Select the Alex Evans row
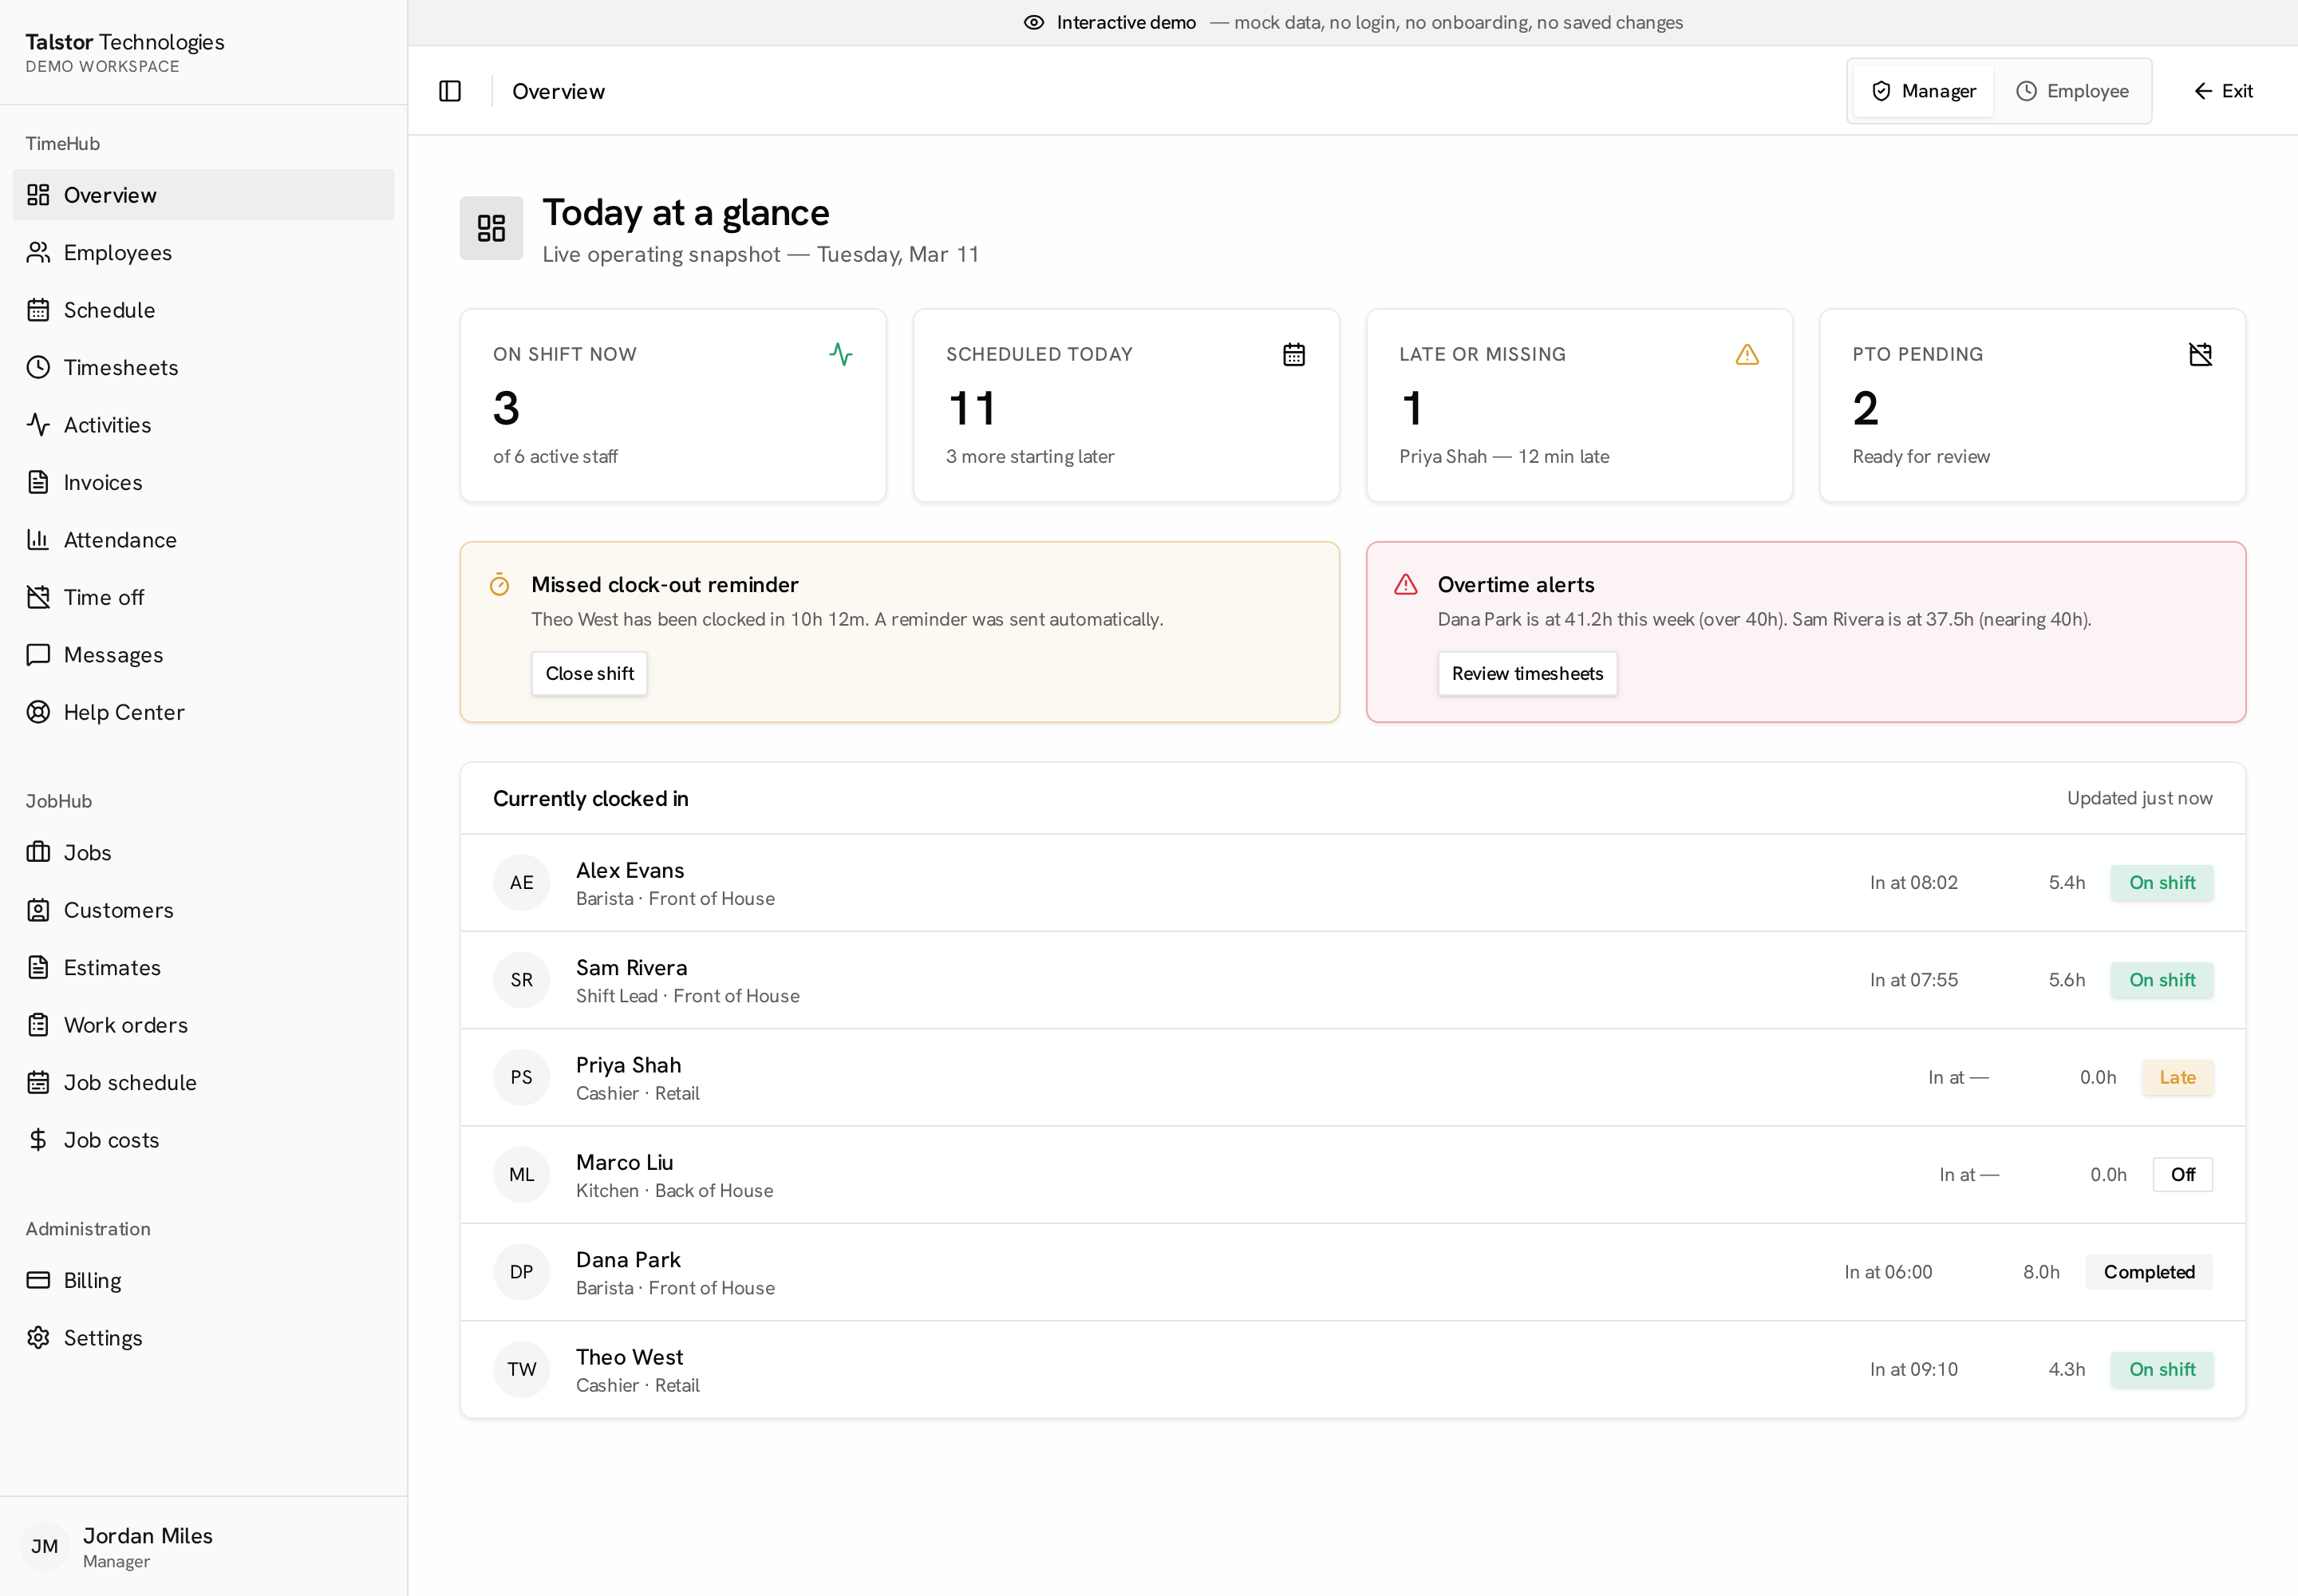This screenshot has height=1596, width=2298. (x=1352, y=883)
